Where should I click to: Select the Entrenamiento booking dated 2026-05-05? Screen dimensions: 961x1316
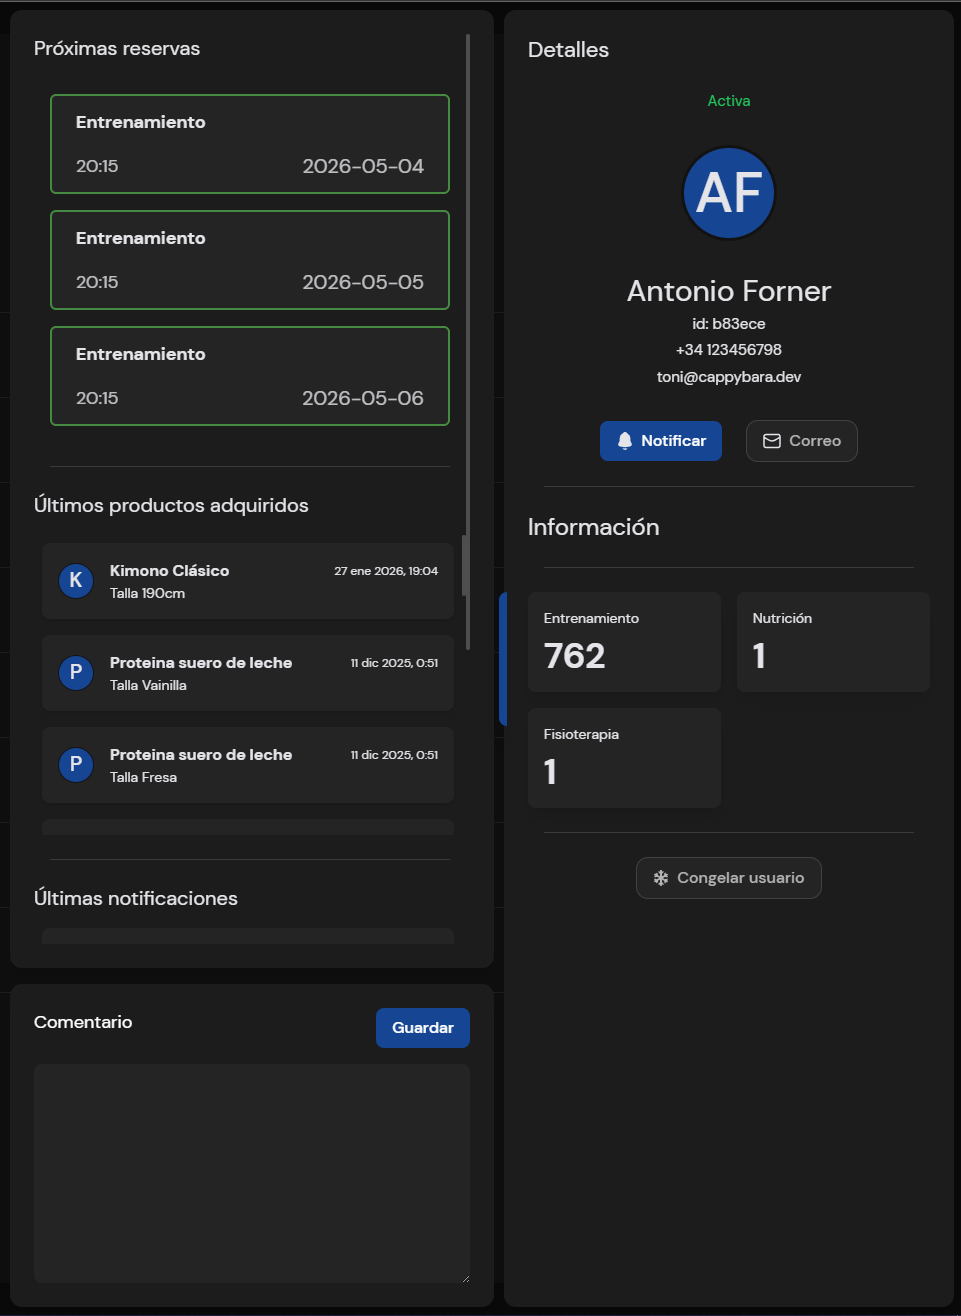[x=250, y=260]
